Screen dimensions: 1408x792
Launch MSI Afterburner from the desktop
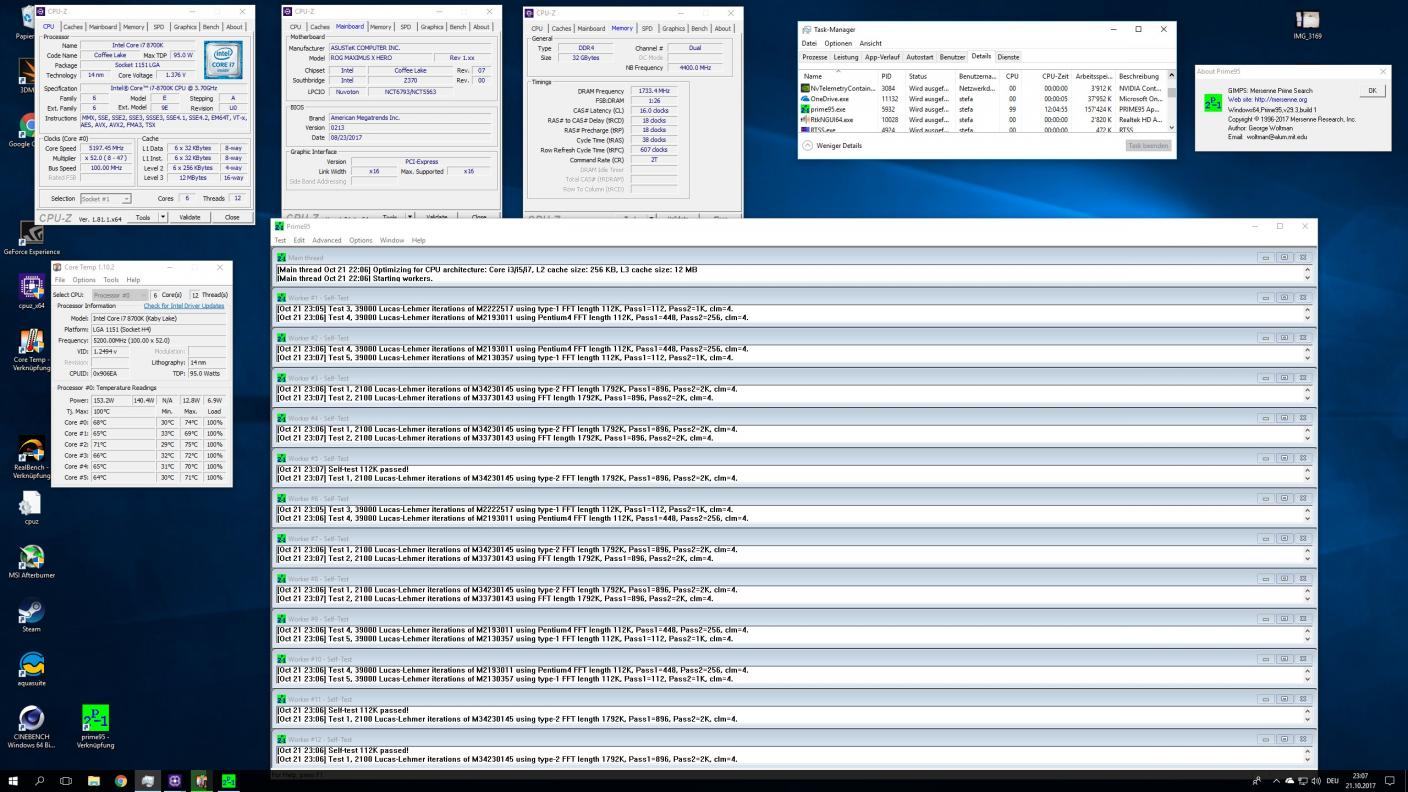coord(31,562)
